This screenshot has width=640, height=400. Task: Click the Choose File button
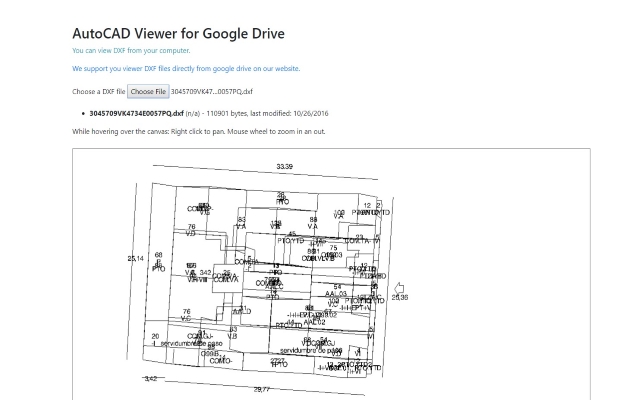[x=148, y=91]
